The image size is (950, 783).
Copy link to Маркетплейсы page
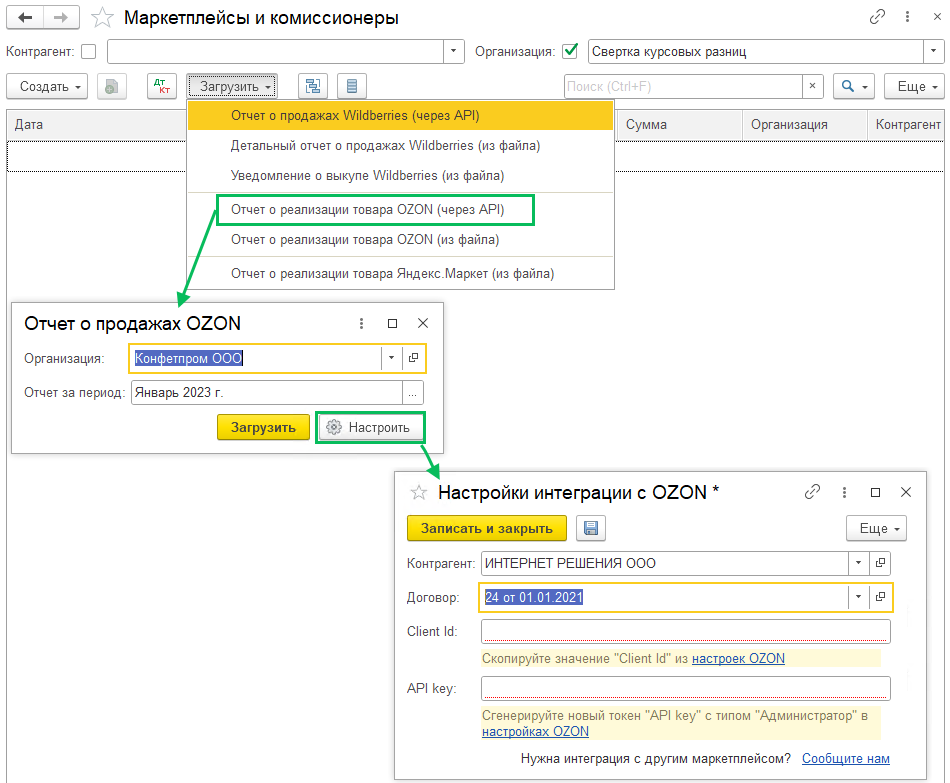click(877, 17)
